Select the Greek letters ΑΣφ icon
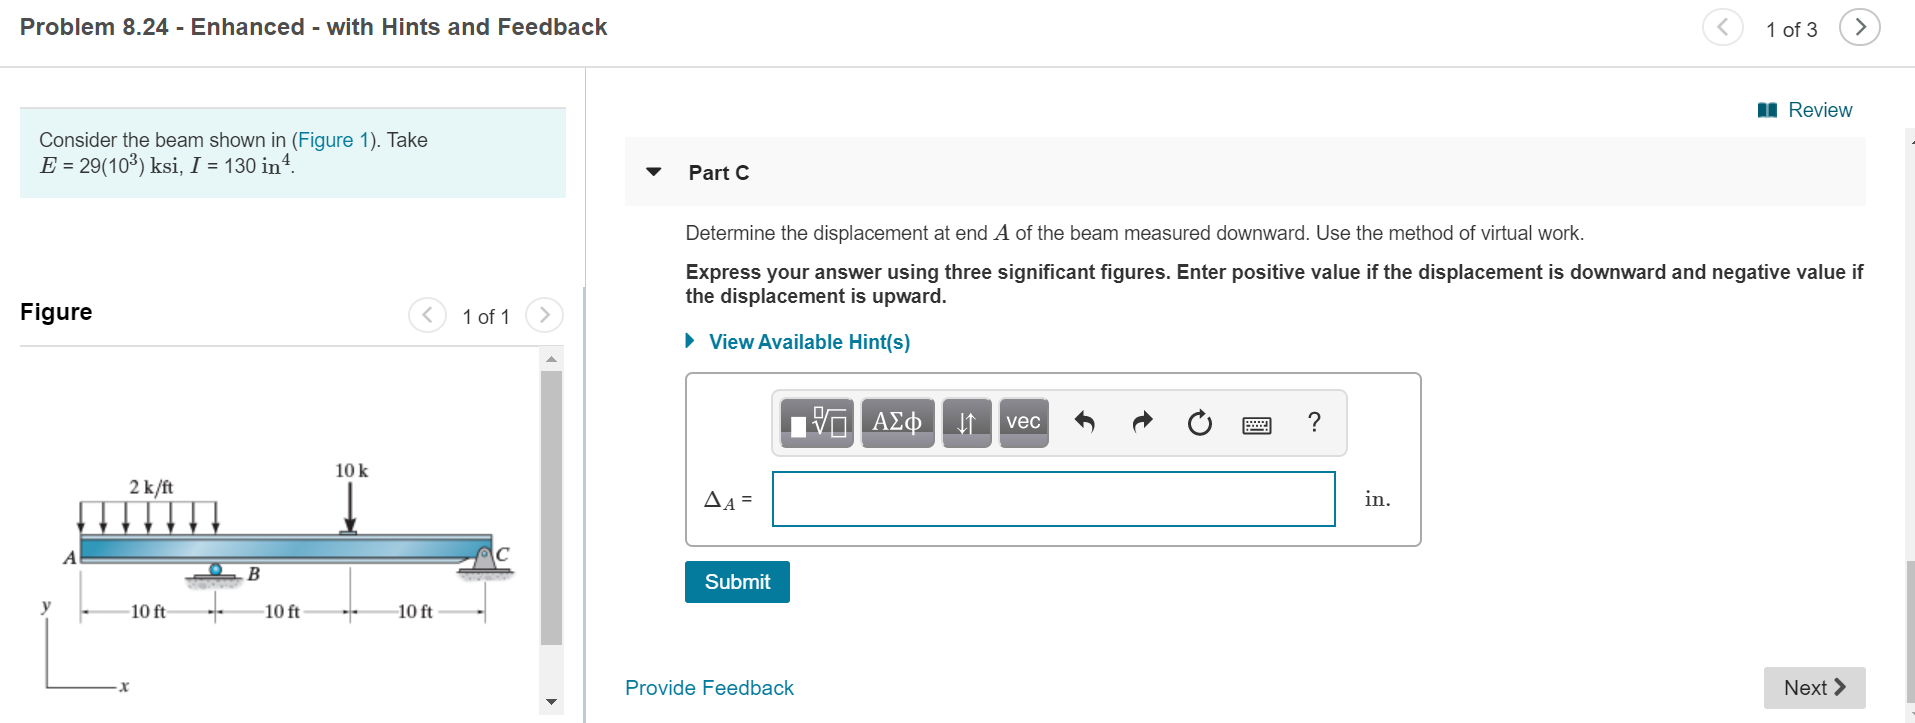The width and height of the screenshot is (1915, 723). [x=896, y=421]
